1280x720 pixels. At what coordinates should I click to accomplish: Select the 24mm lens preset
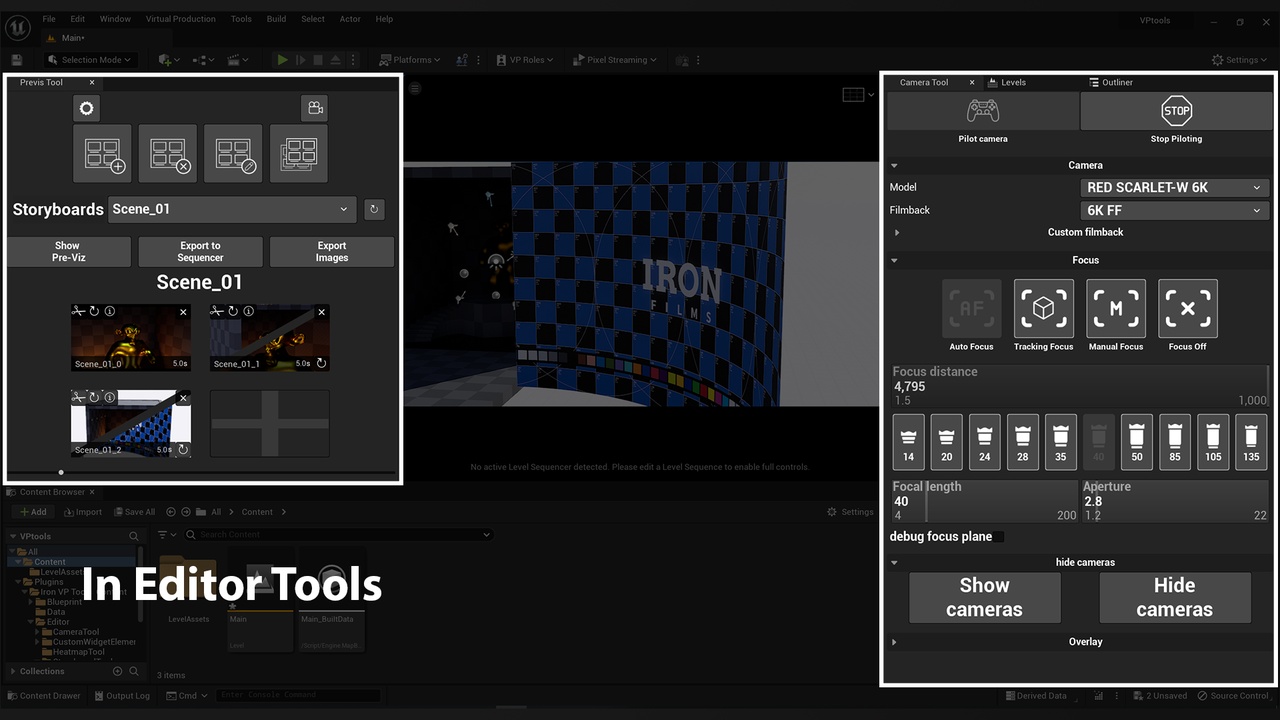pos(984,442)
